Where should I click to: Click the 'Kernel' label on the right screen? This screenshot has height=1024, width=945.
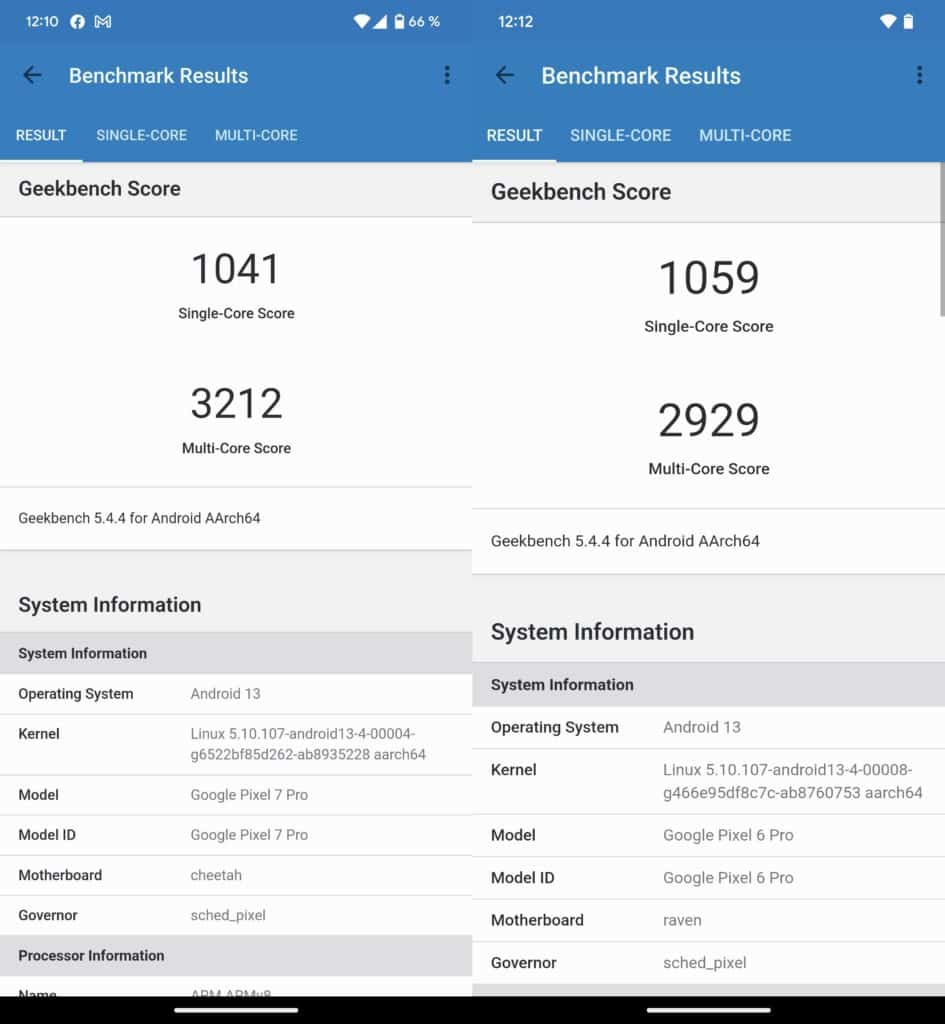pos(514,771)
